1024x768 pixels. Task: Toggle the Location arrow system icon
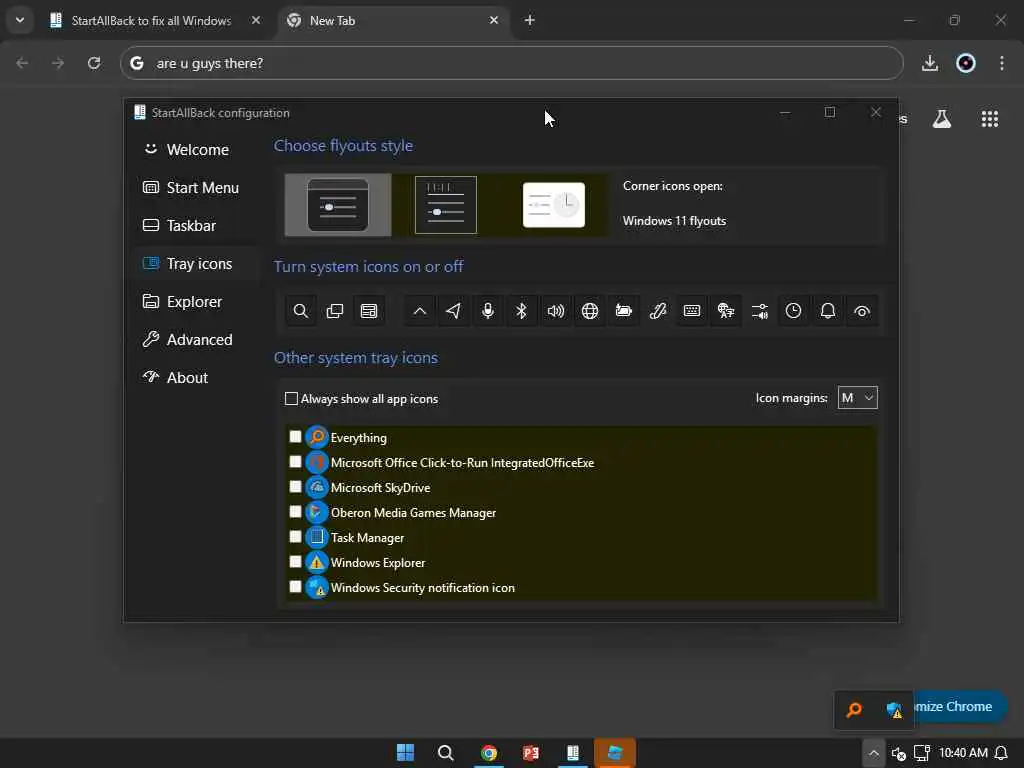coord(453,311)
